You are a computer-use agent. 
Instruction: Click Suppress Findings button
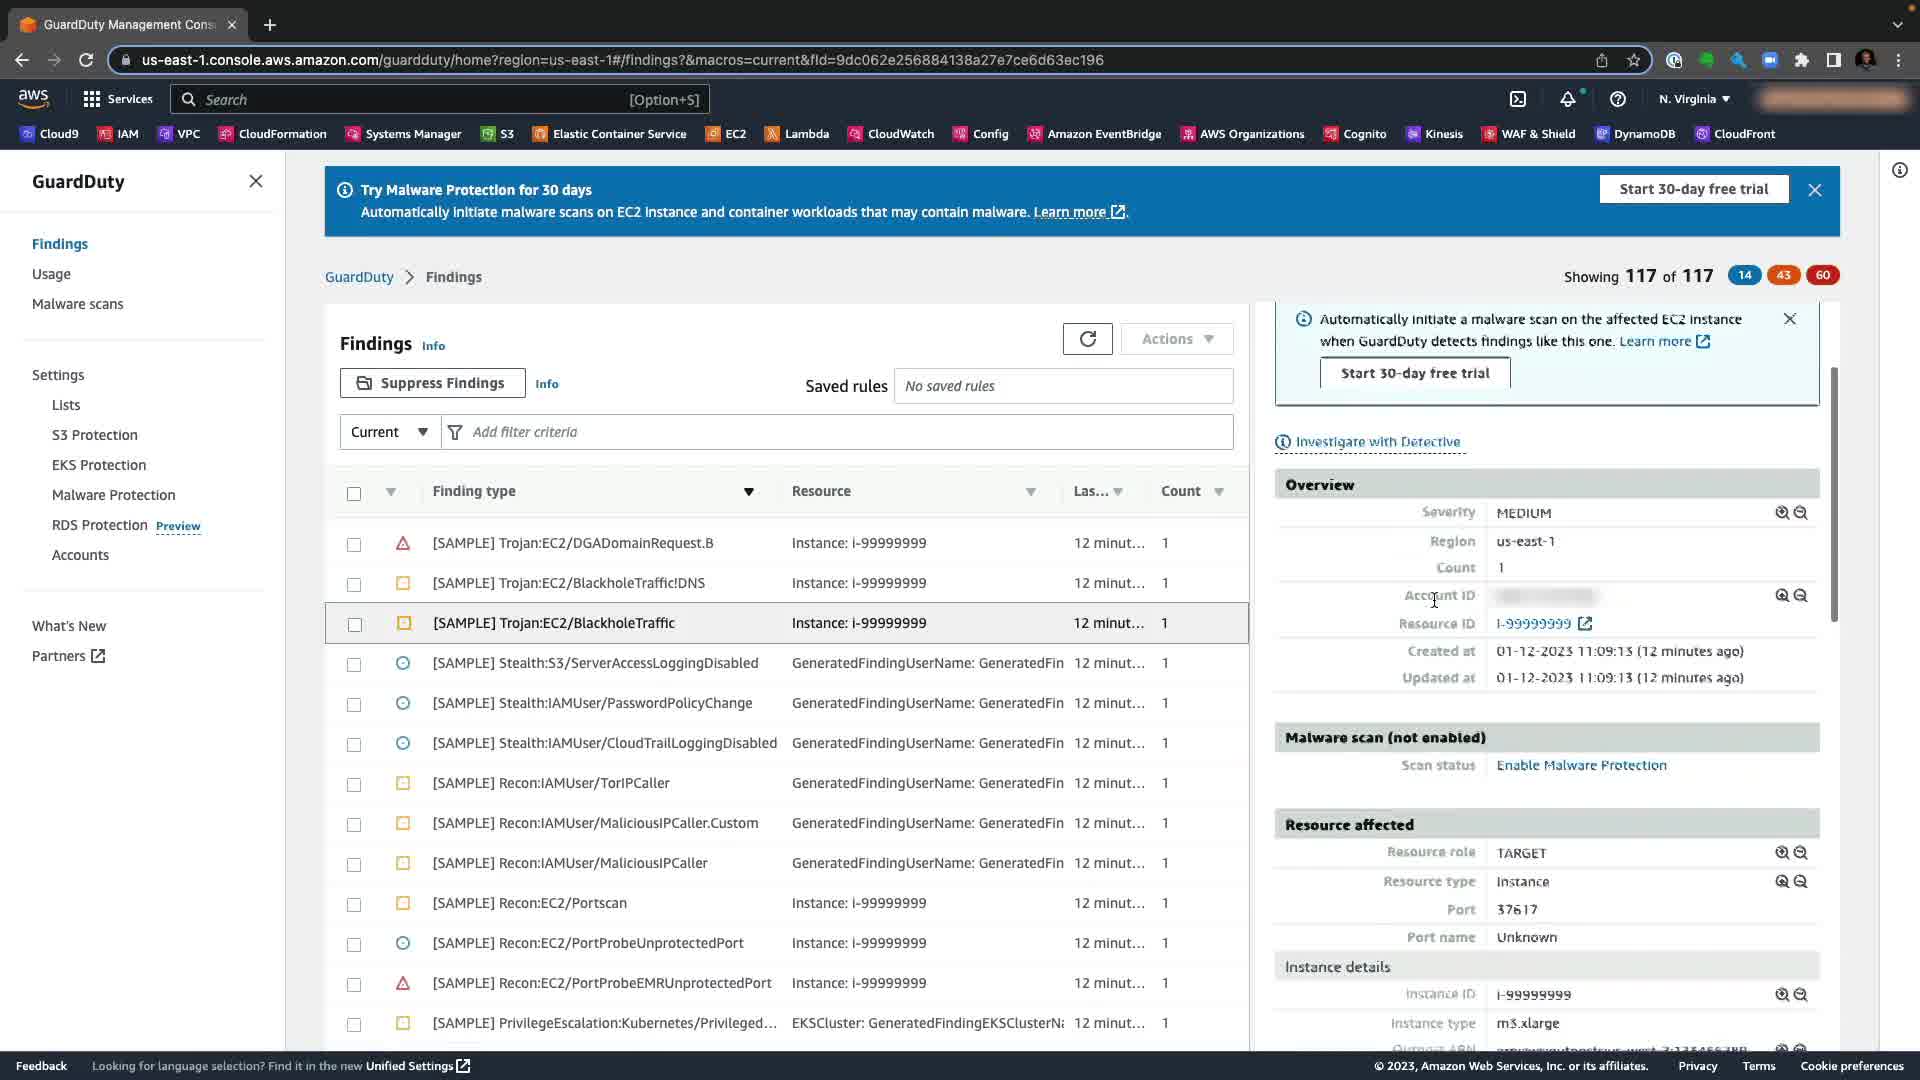(x=432, y=383)
